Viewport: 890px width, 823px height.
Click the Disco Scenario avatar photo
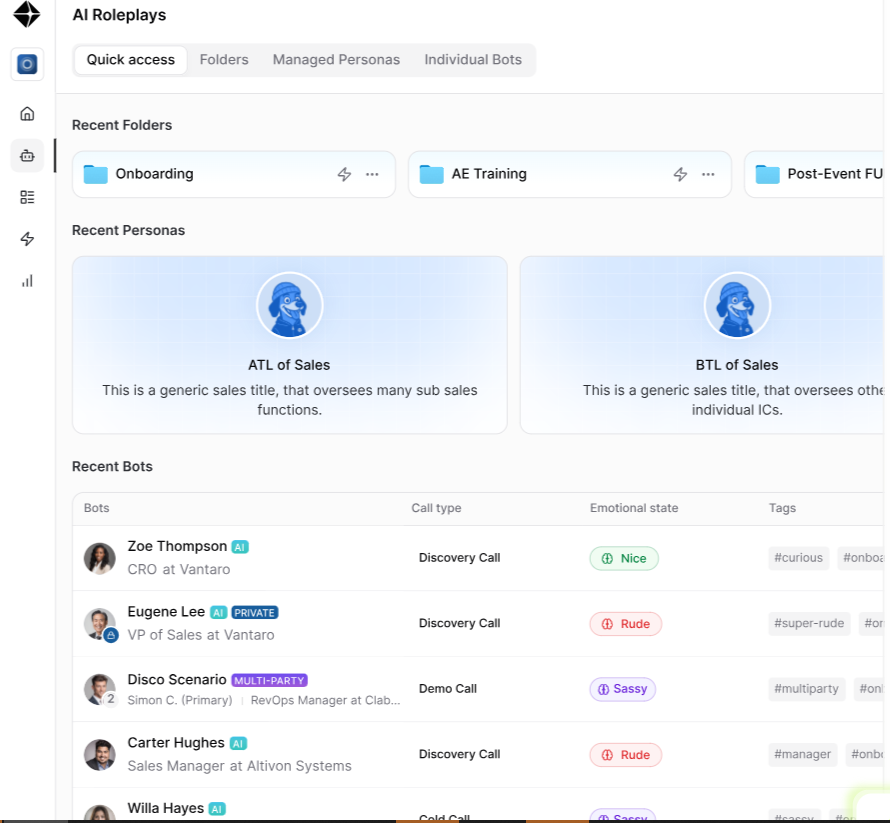99,689
